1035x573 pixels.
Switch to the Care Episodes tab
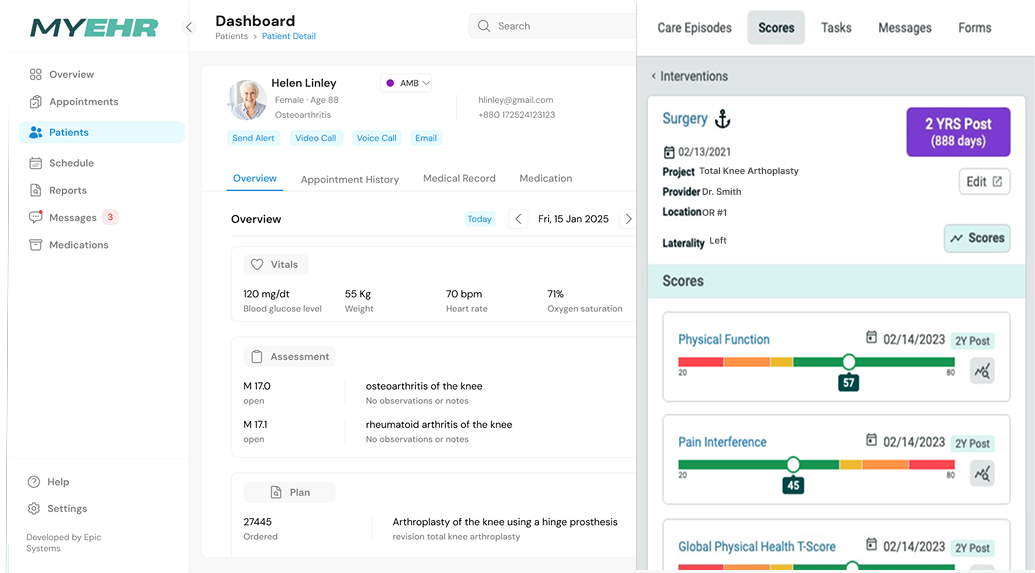694,28
